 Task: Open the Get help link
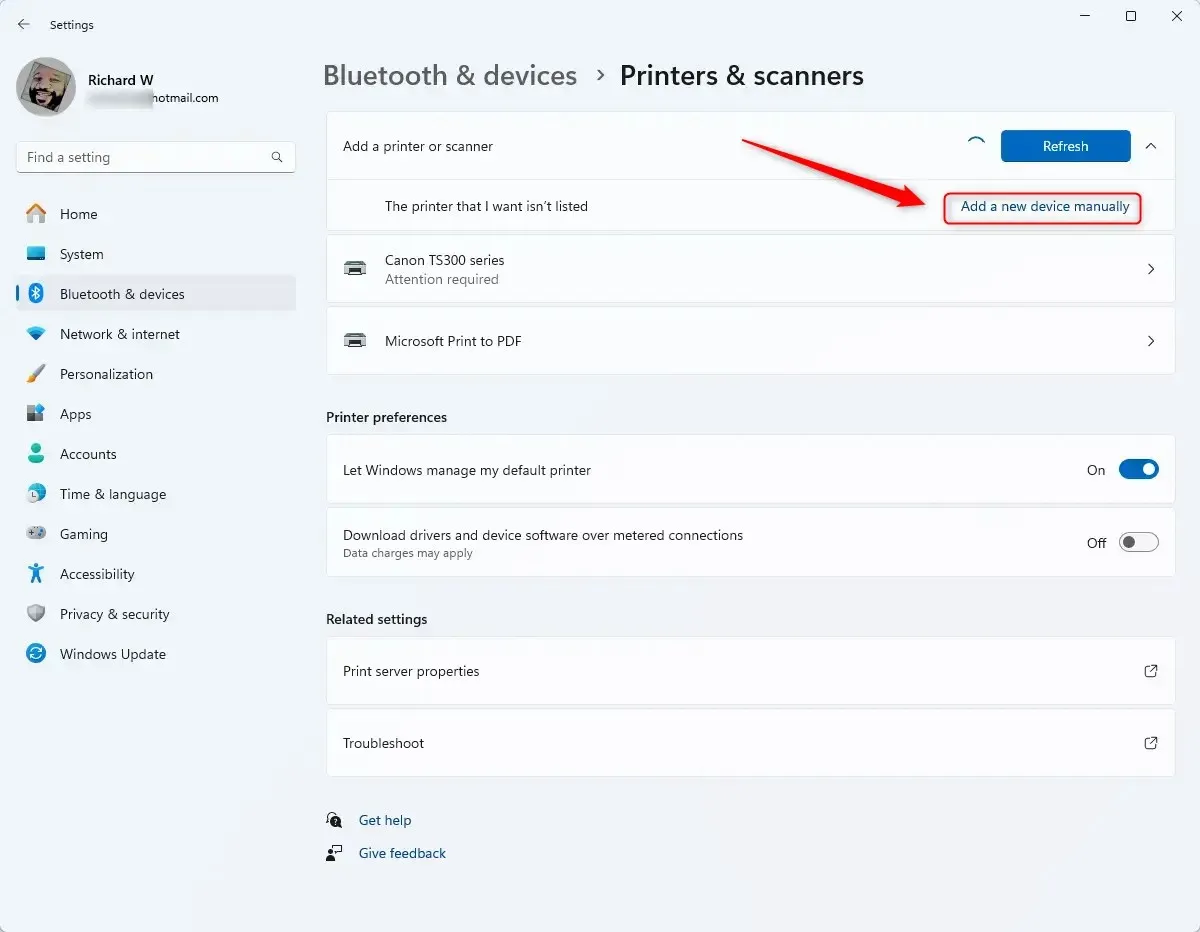tap(385, 820)
